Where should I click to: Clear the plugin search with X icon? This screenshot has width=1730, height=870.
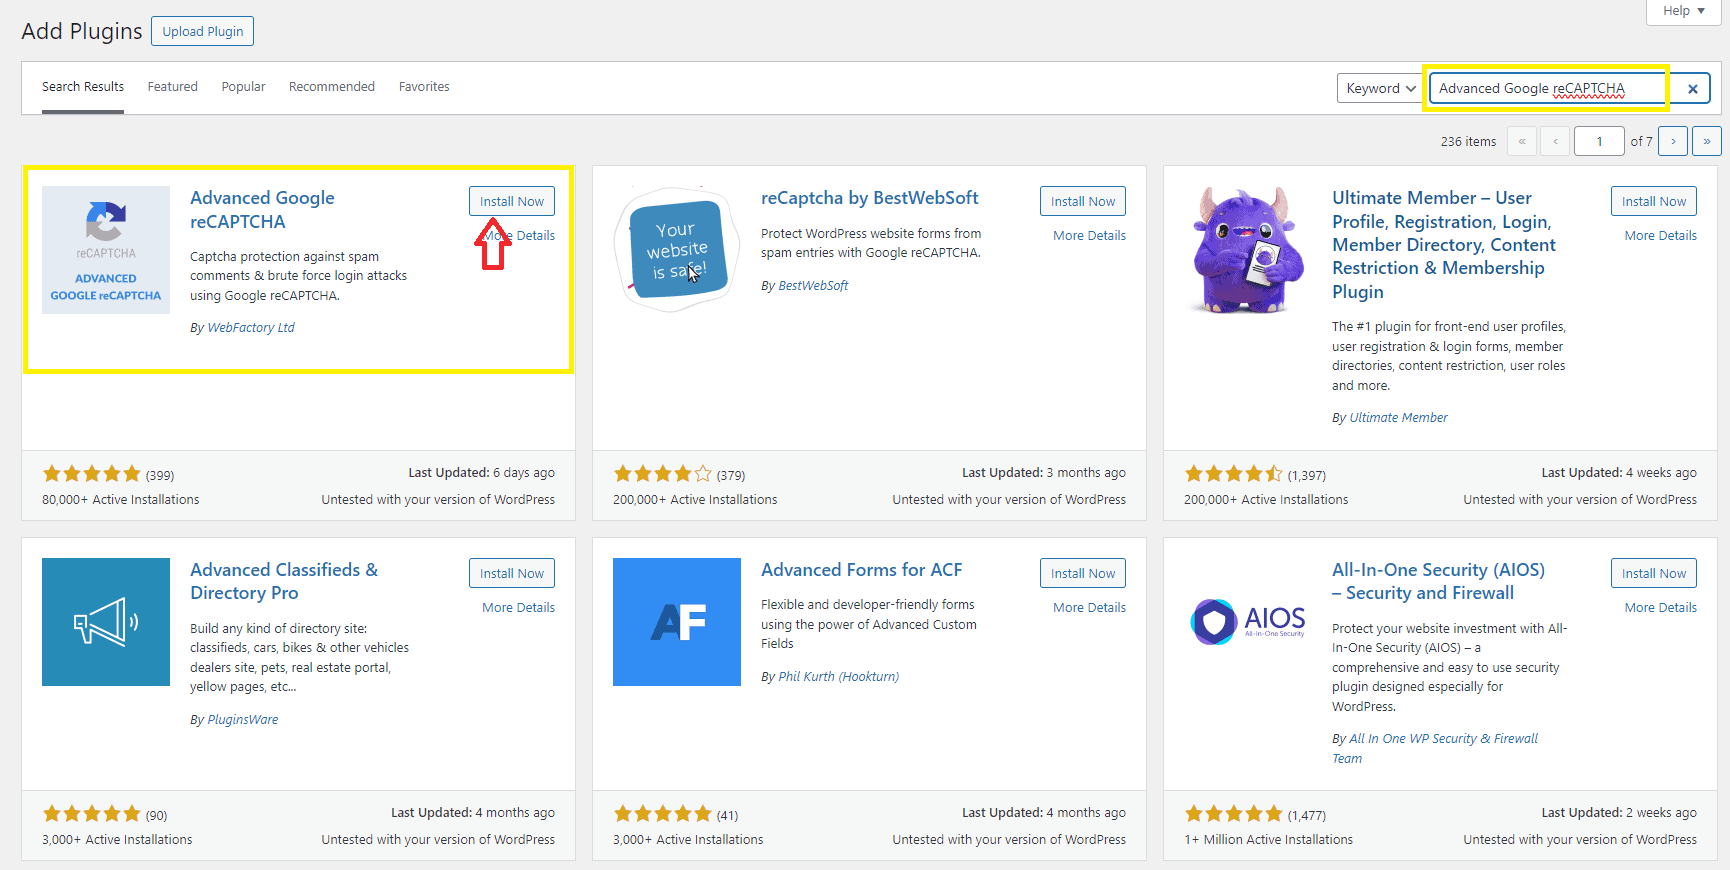pyautogui.click(x=1692, y=89)
